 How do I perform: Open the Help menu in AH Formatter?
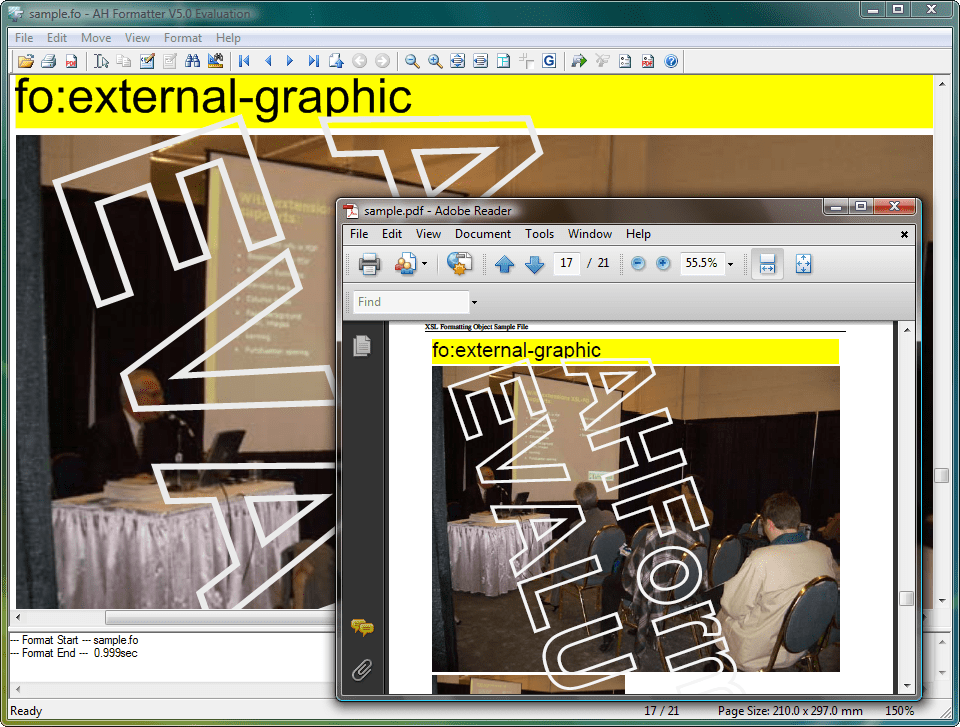pos(228,38)
